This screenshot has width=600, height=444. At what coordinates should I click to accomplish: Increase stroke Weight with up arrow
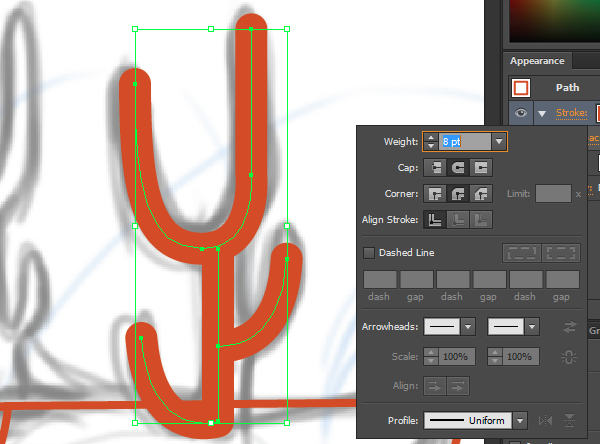click(x=431, y=137)
